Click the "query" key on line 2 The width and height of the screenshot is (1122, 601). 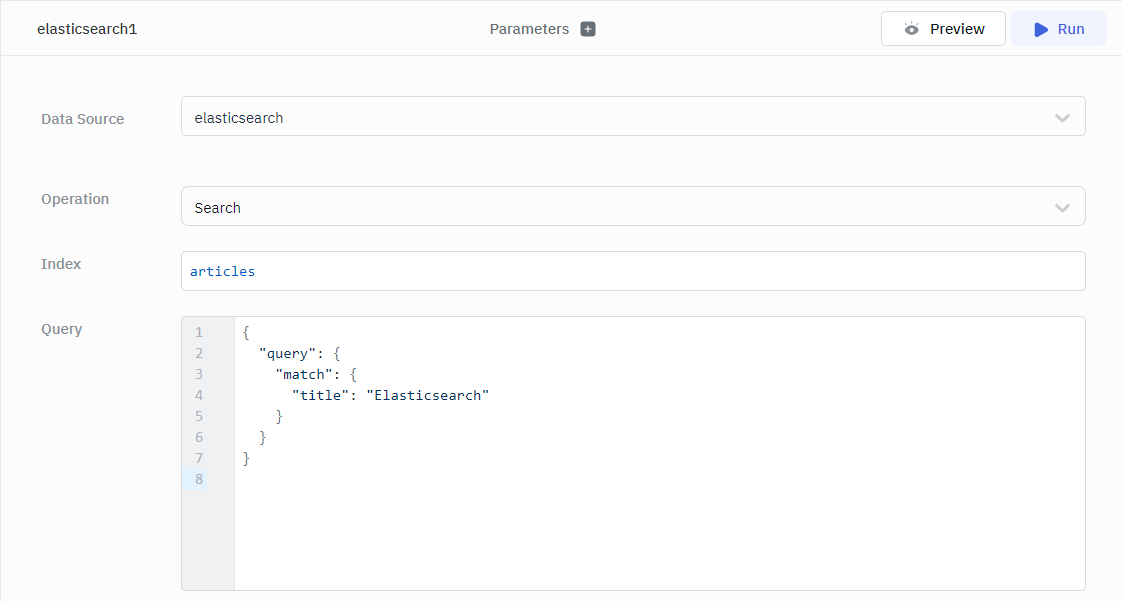(288, 353)
